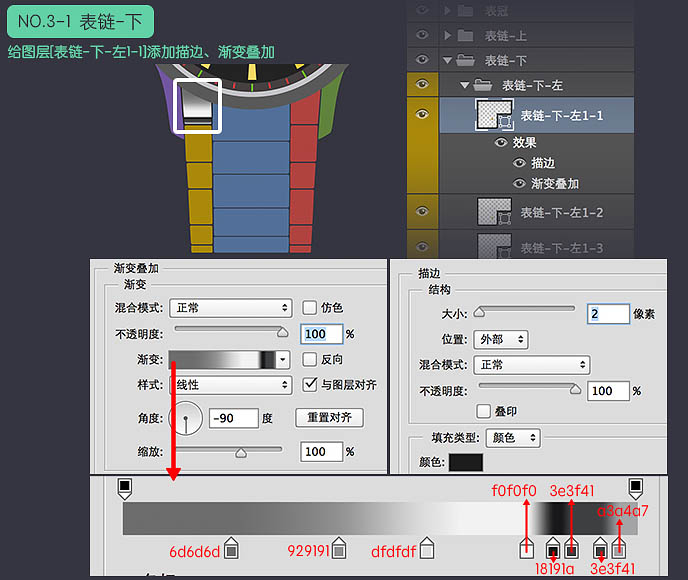
Task: Open the stroke 颜色 black swatch
Action: [466, 462]
